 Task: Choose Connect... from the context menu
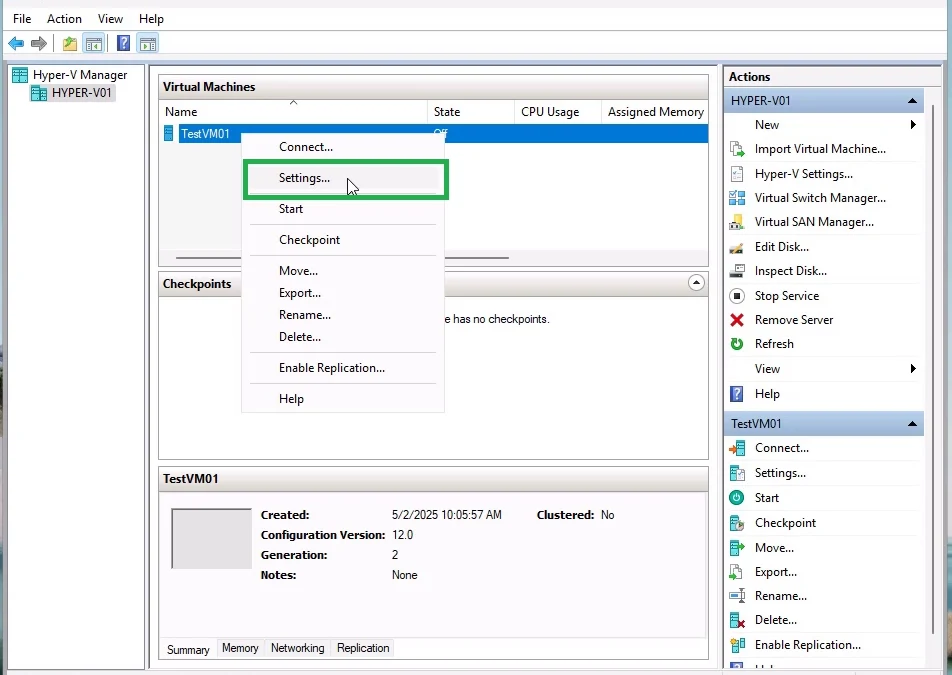[343, 147]
